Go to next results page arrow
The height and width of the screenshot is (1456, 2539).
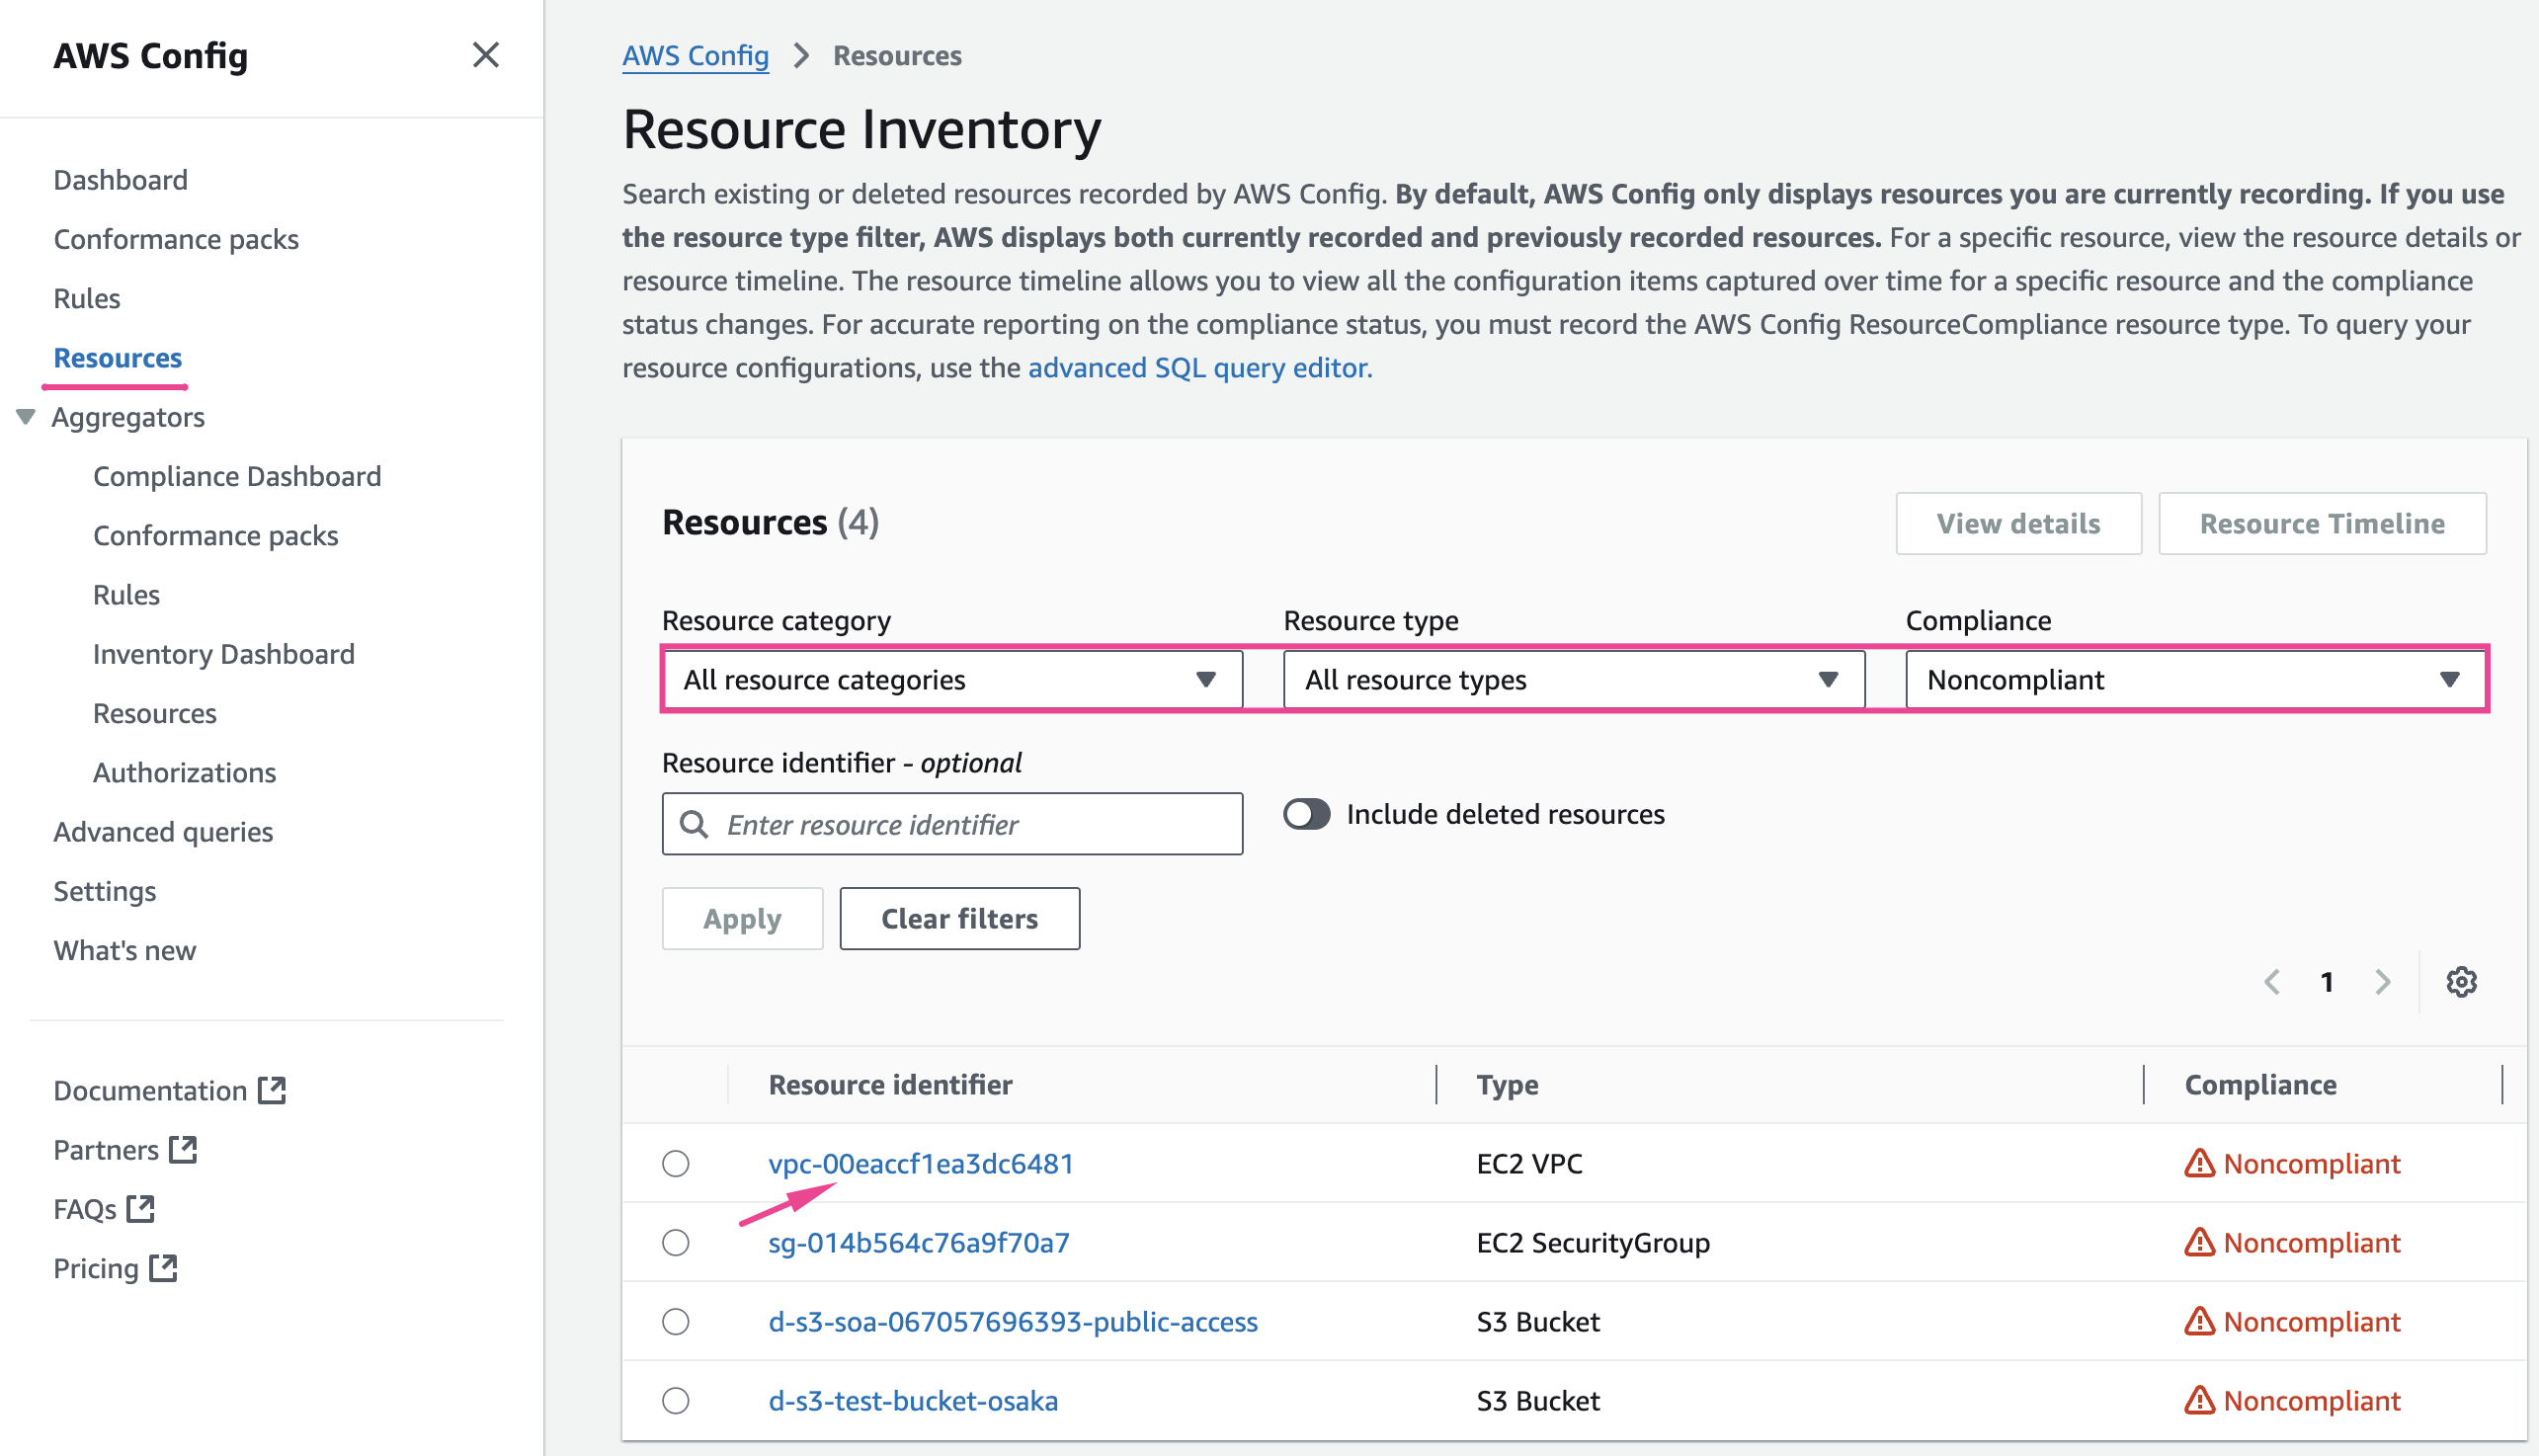click(x=2383, y=982)
